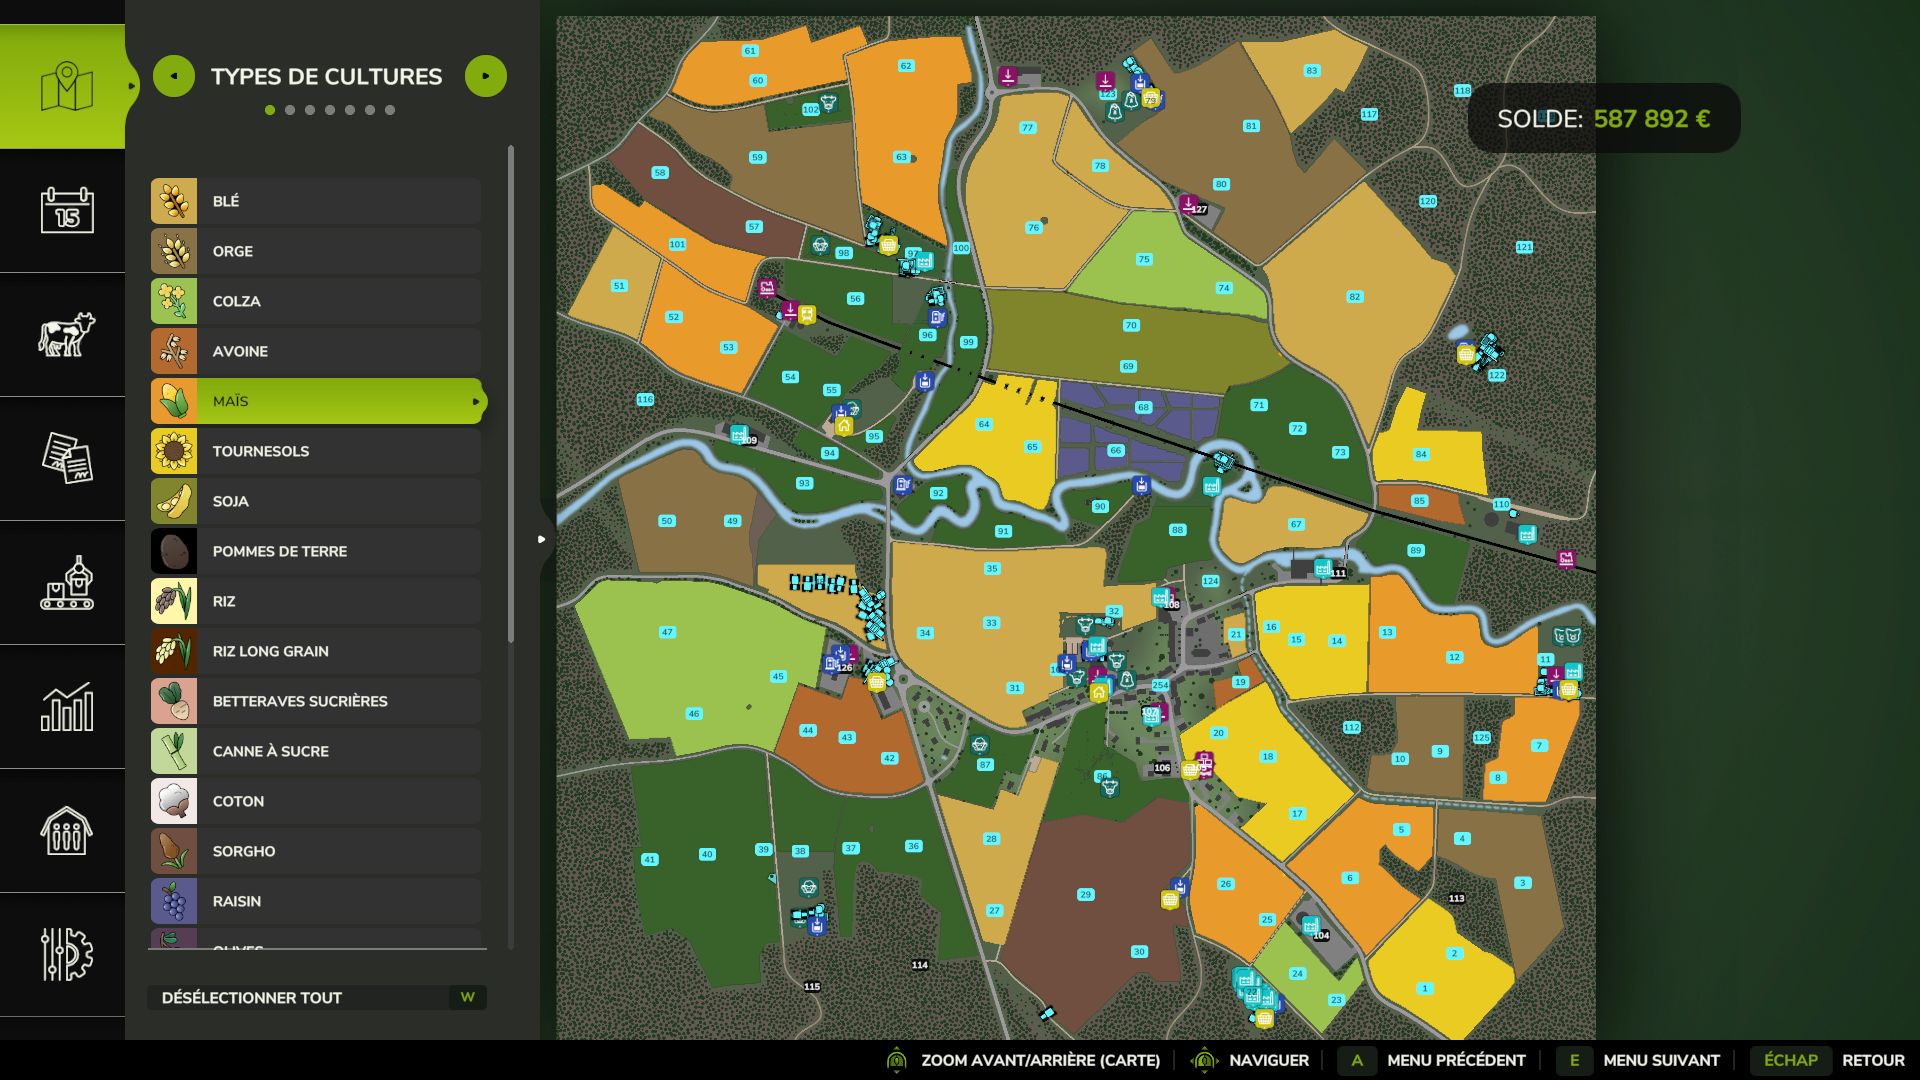1920x1080 pixels.
Task: Click the Échap Retour button
Action: [1827, 1060]
